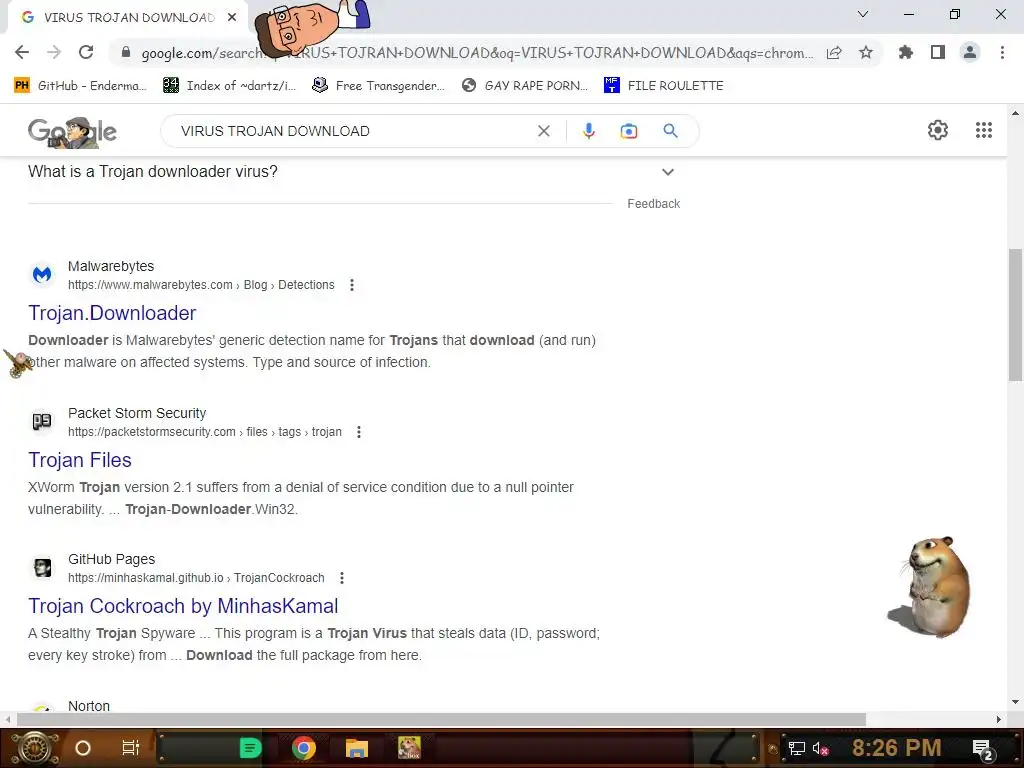Open the Trojan Files result link
The height and width of the screenshot is (768, 1024).
pos(80,460)
